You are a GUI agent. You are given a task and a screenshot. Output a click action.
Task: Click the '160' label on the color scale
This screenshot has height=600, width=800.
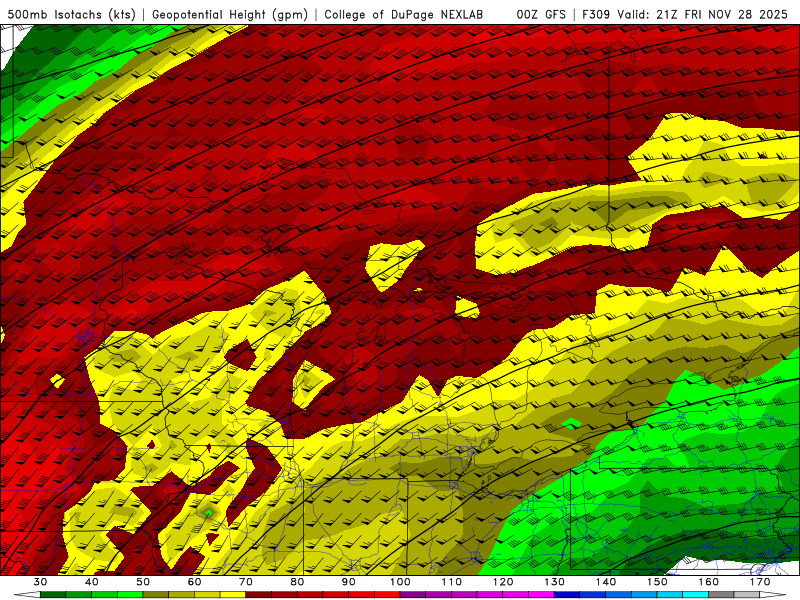pyautogui.click(x=709, y=582)
